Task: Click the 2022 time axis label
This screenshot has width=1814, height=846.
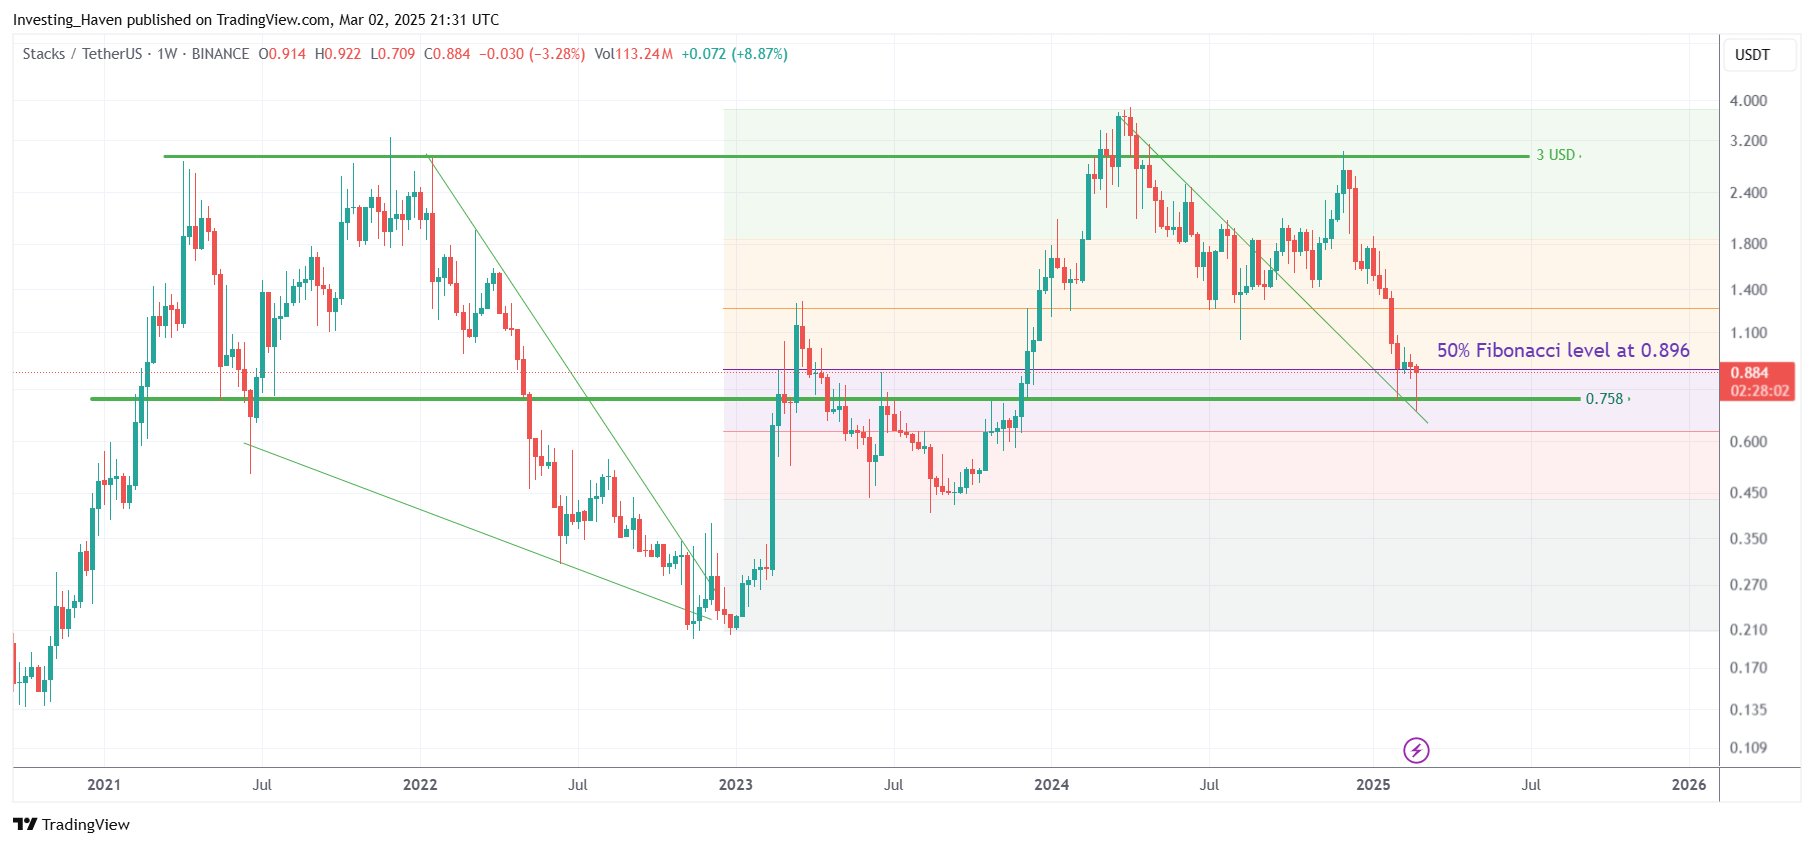Action: pyautogui.click(x=420, y=785)
